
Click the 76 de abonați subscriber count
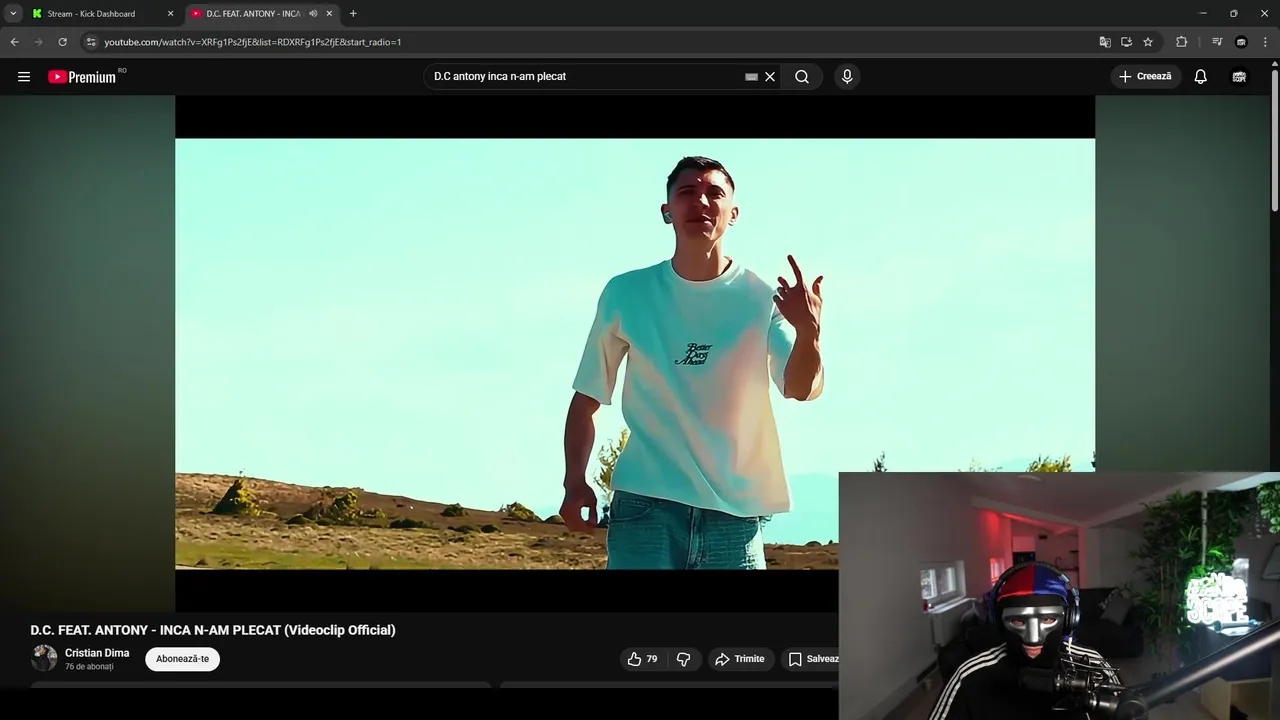click(89, 667)
